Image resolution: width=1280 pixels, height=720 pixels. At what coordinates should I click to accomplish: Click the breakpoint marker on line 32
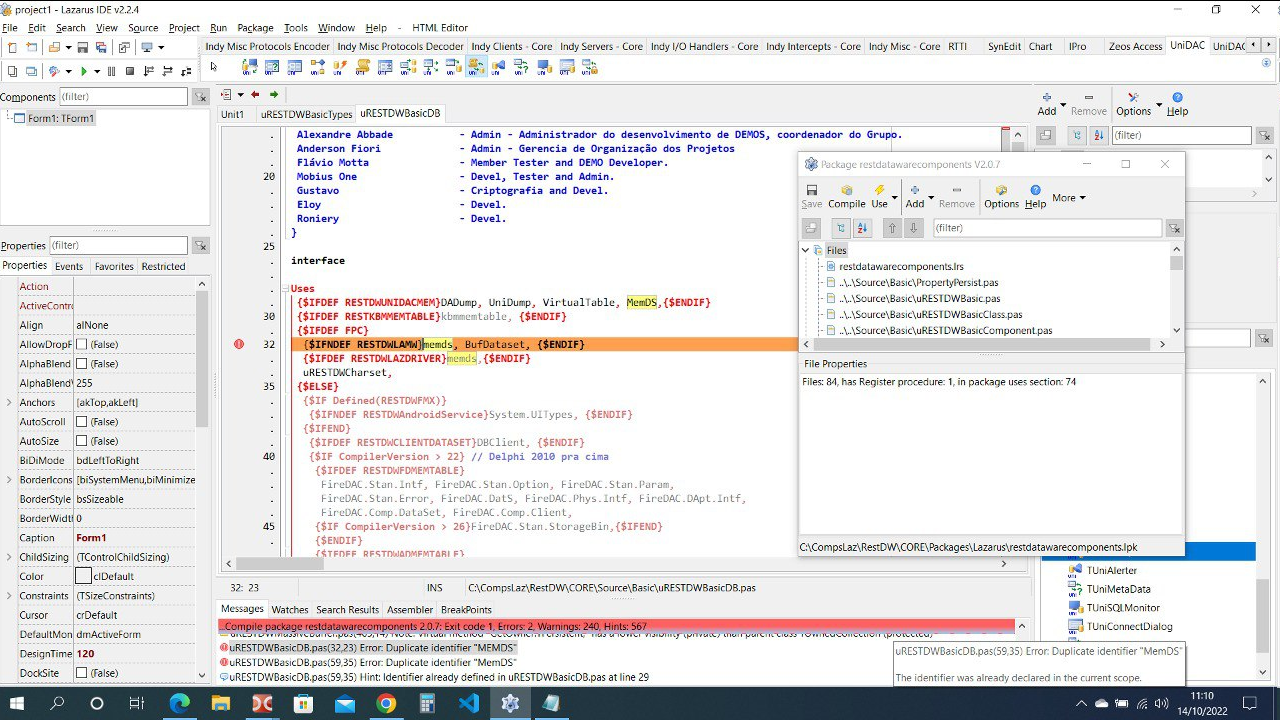click(239, 345)
